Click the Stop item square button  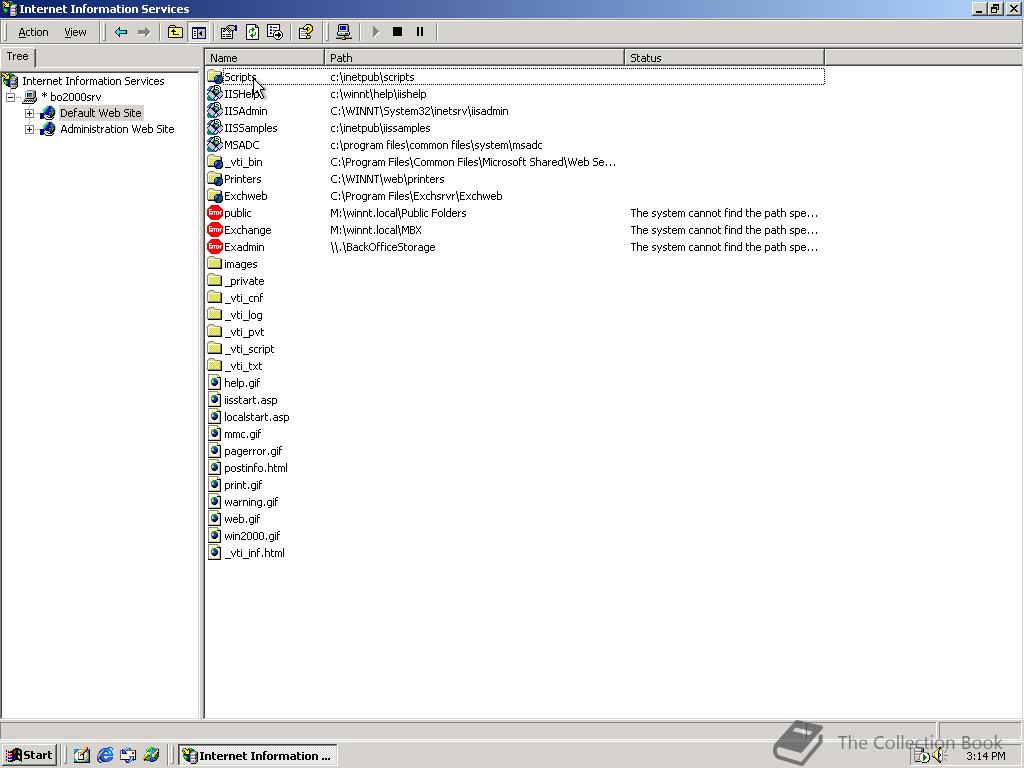[397, 32]
